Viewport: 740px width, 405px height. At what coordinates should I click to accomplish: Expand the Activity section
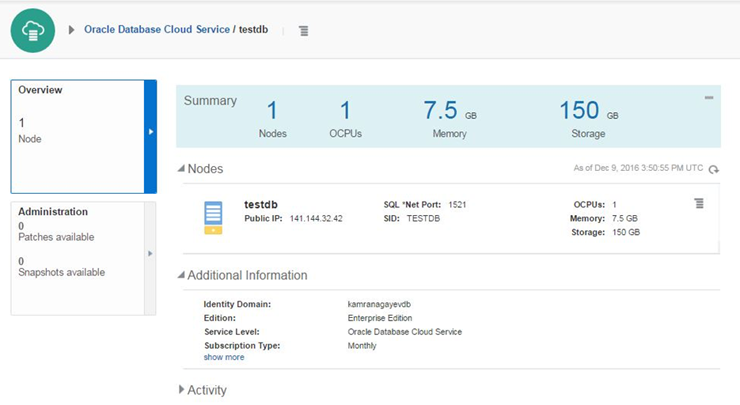click(x=181, y=390)
